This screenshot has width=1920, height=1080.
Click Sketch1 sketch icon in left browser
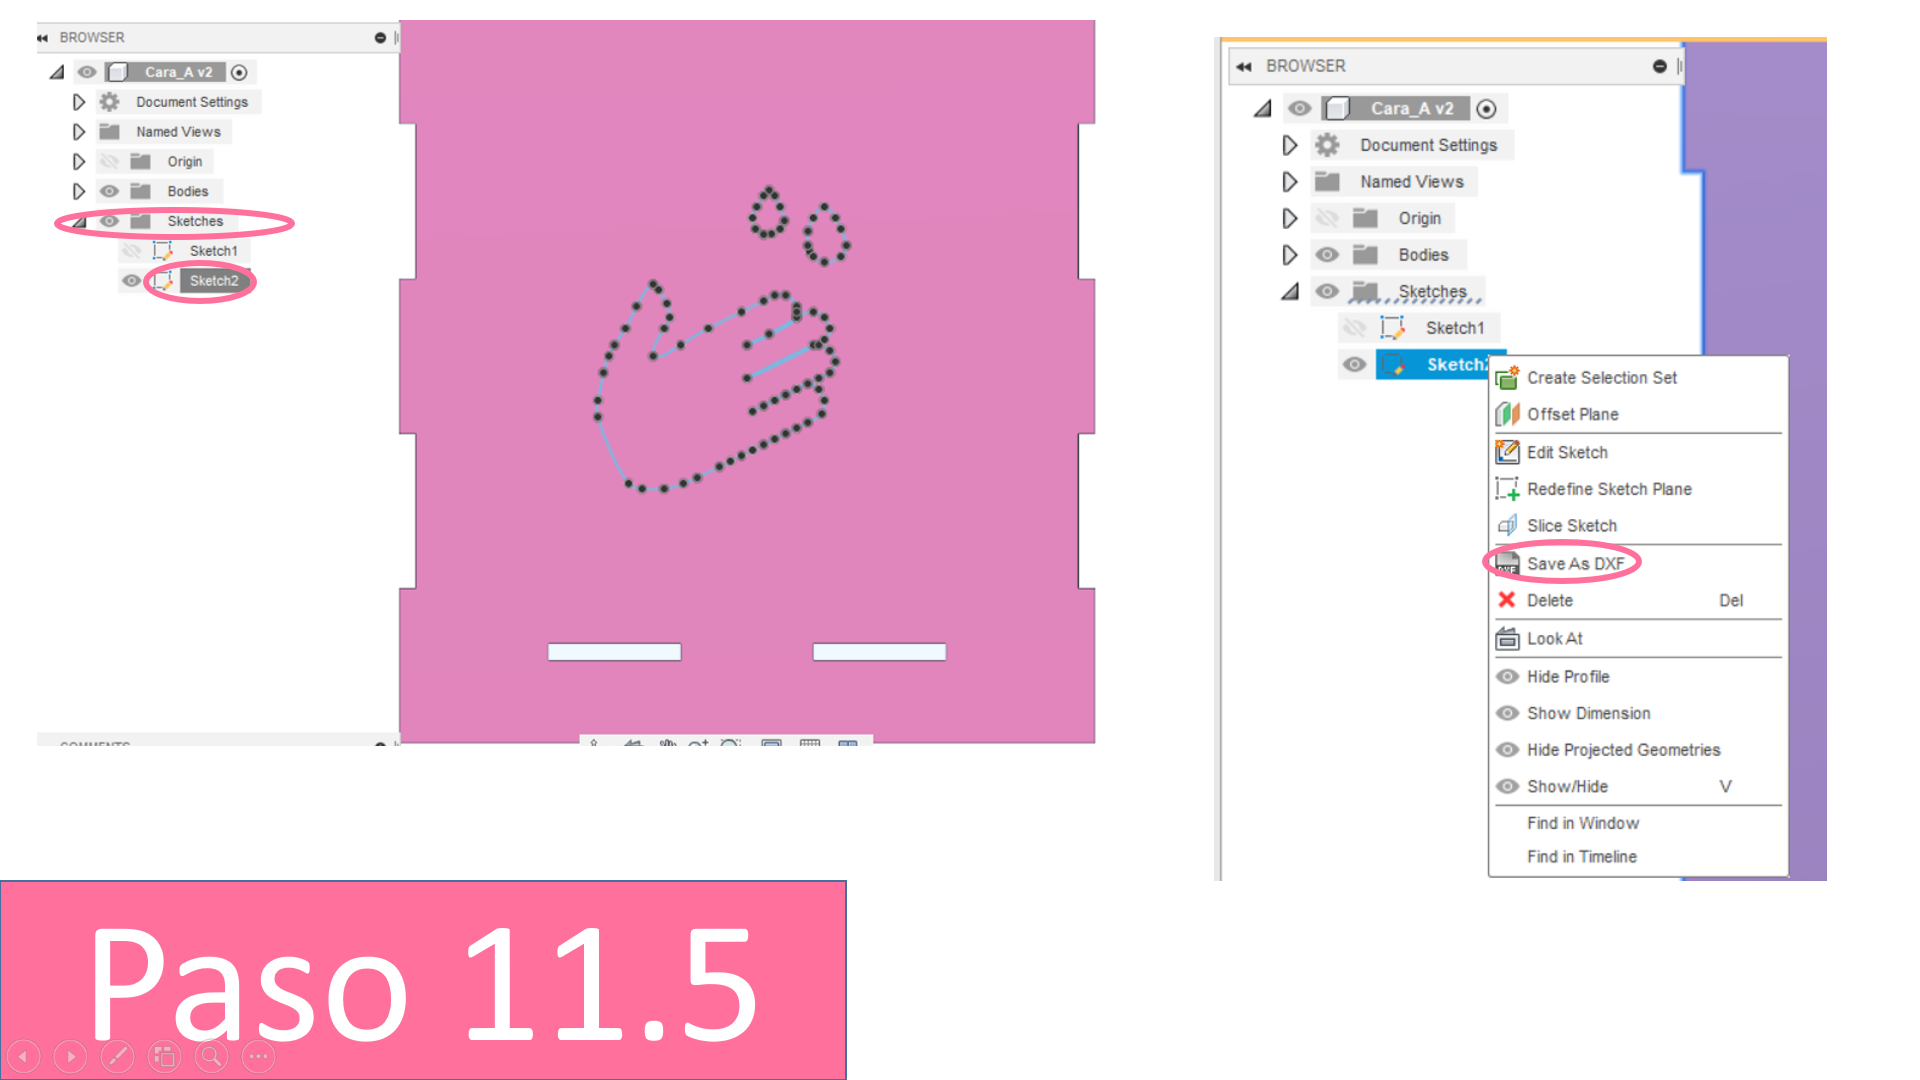pos(162,251)
